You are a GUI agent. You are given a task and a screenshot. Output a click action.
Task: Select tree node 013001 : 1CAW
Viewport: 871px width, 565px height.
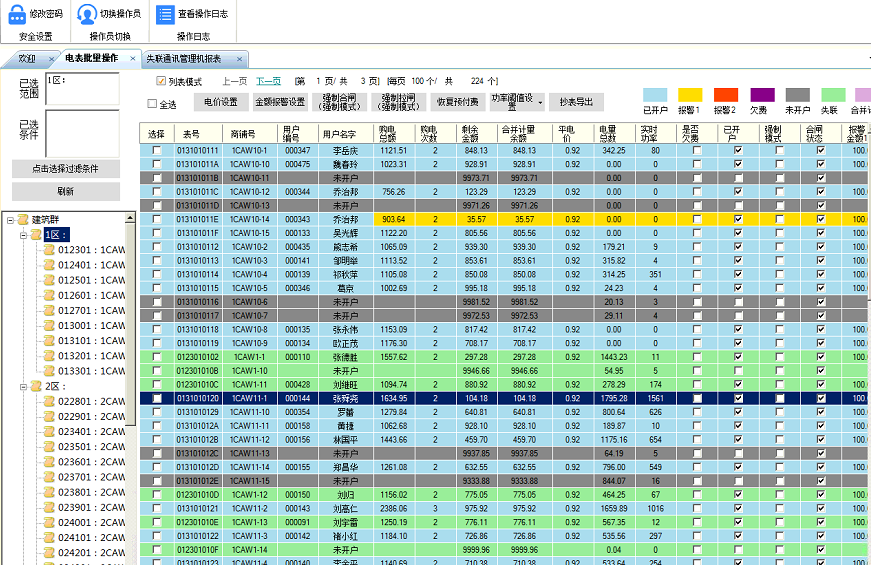[91, 326]
